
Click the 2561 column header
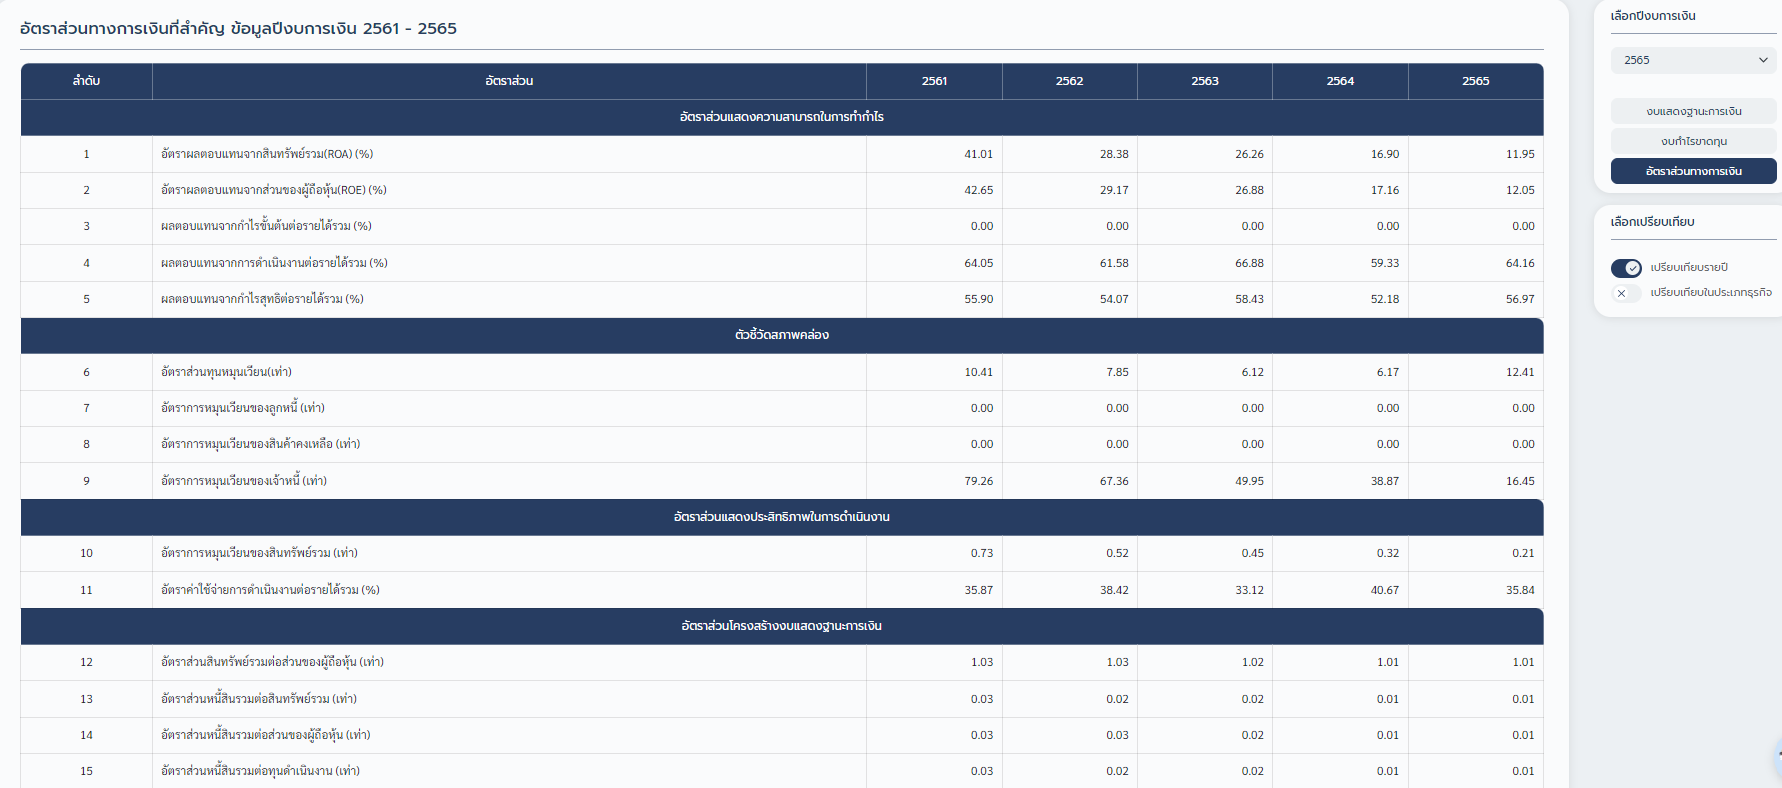coord(934,81)
